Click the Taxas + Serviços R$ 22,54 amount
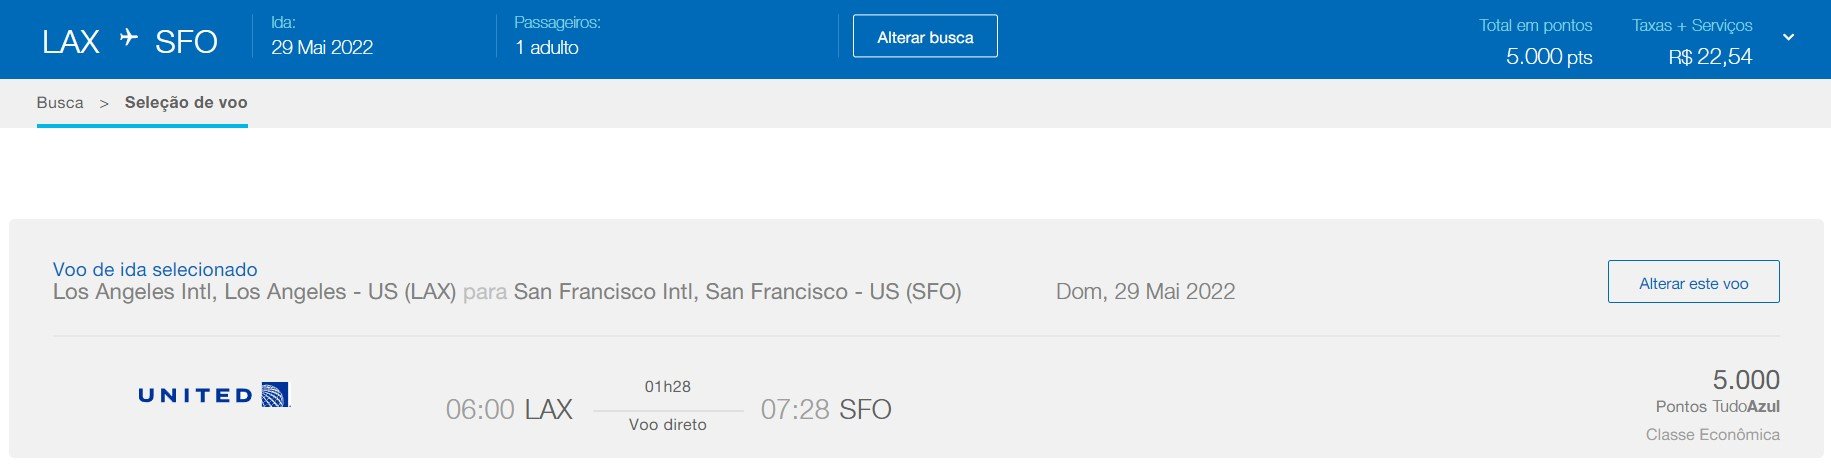 click(1710, 57)
